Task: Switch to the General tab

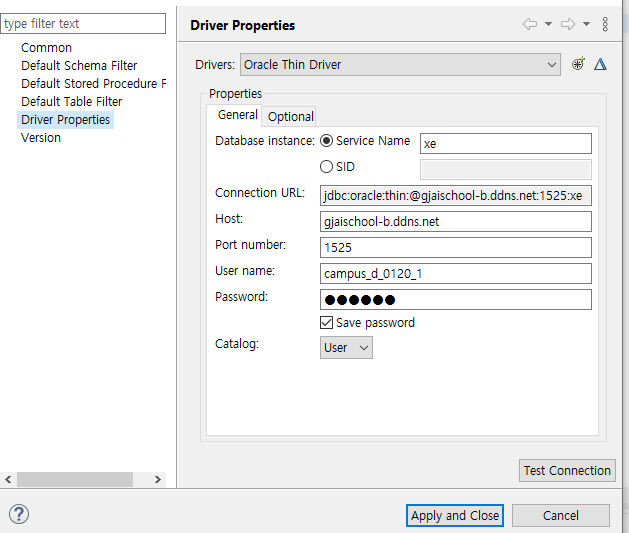Action: click(237, 115)
